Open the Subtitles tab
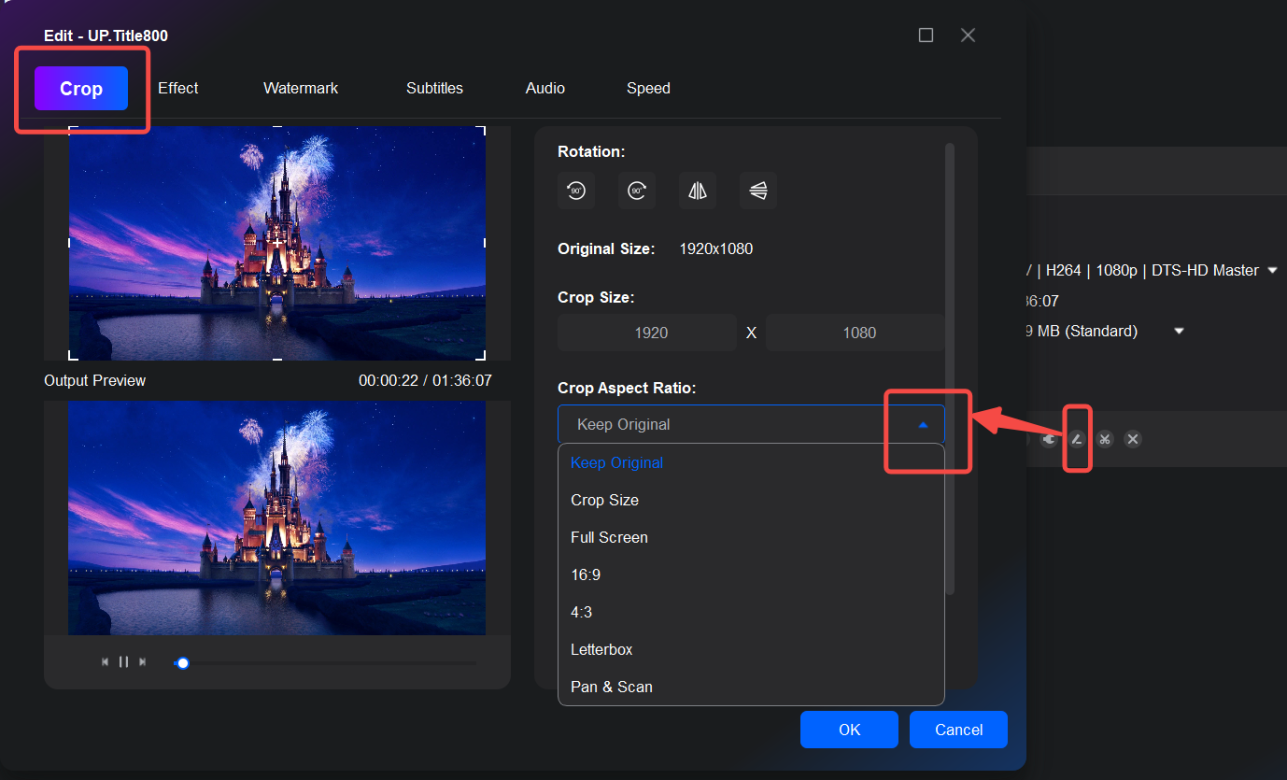This screenshot has width=1287, height=780. point(434,88)
